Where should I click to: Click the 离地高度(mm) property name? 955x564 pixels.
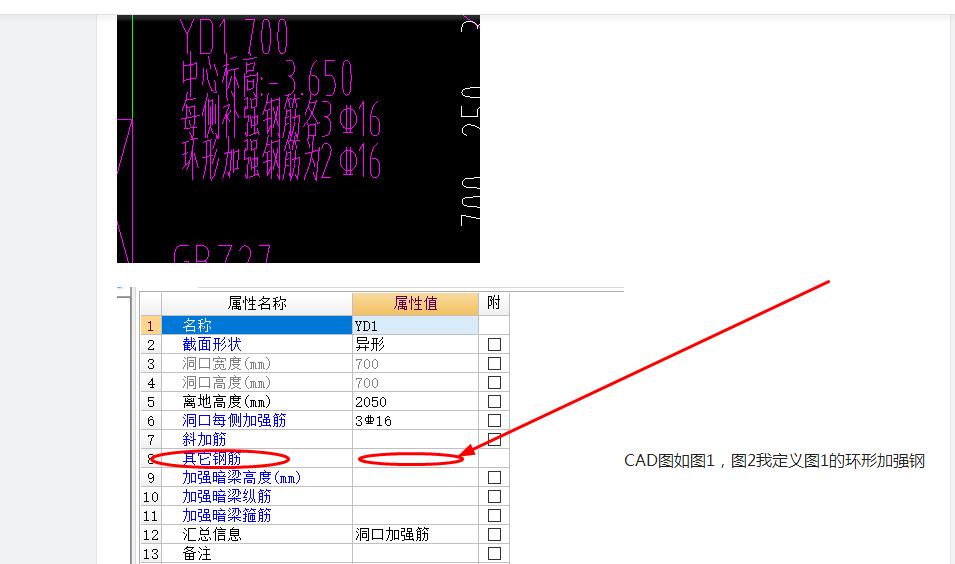click(x=227, y=402)
